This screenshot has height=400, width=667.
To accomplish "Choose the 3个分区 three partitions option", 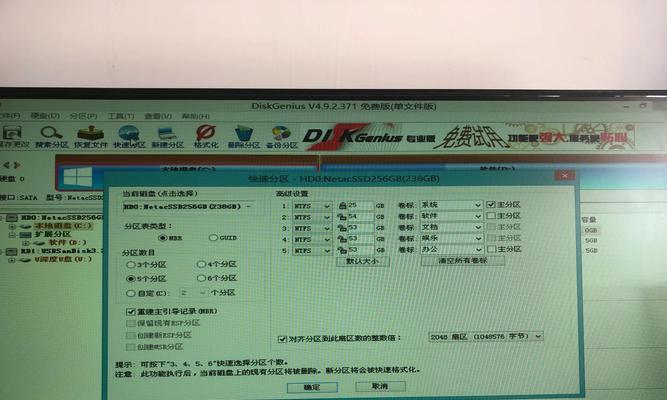I will tap(131, 265).
